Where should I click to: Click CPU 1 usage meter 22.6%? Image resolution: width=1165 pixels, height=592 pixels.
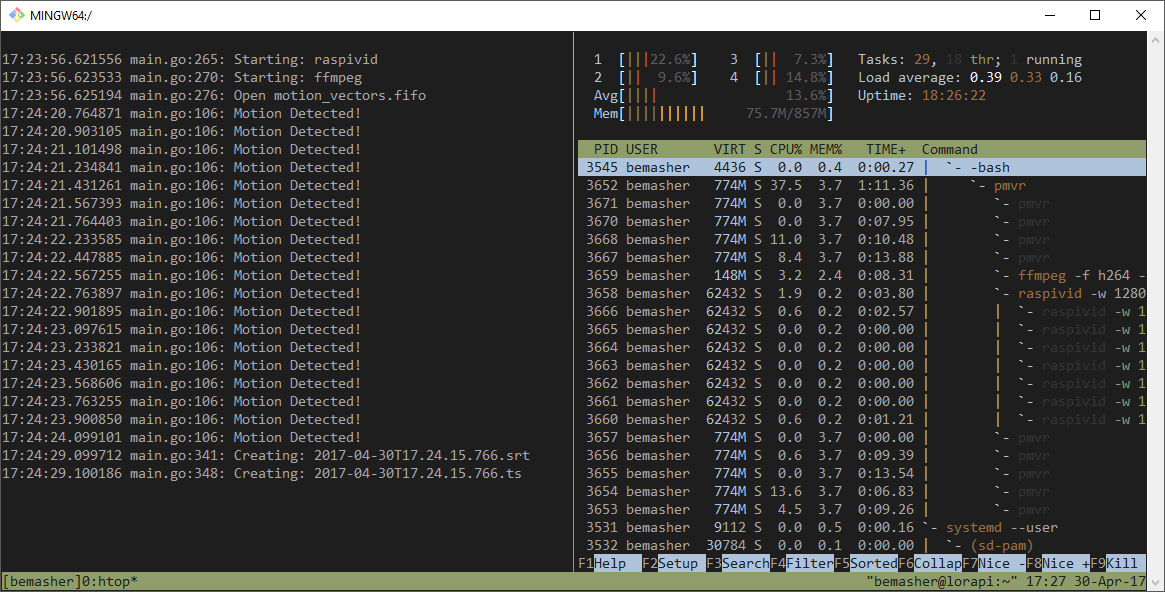point(646,59)
